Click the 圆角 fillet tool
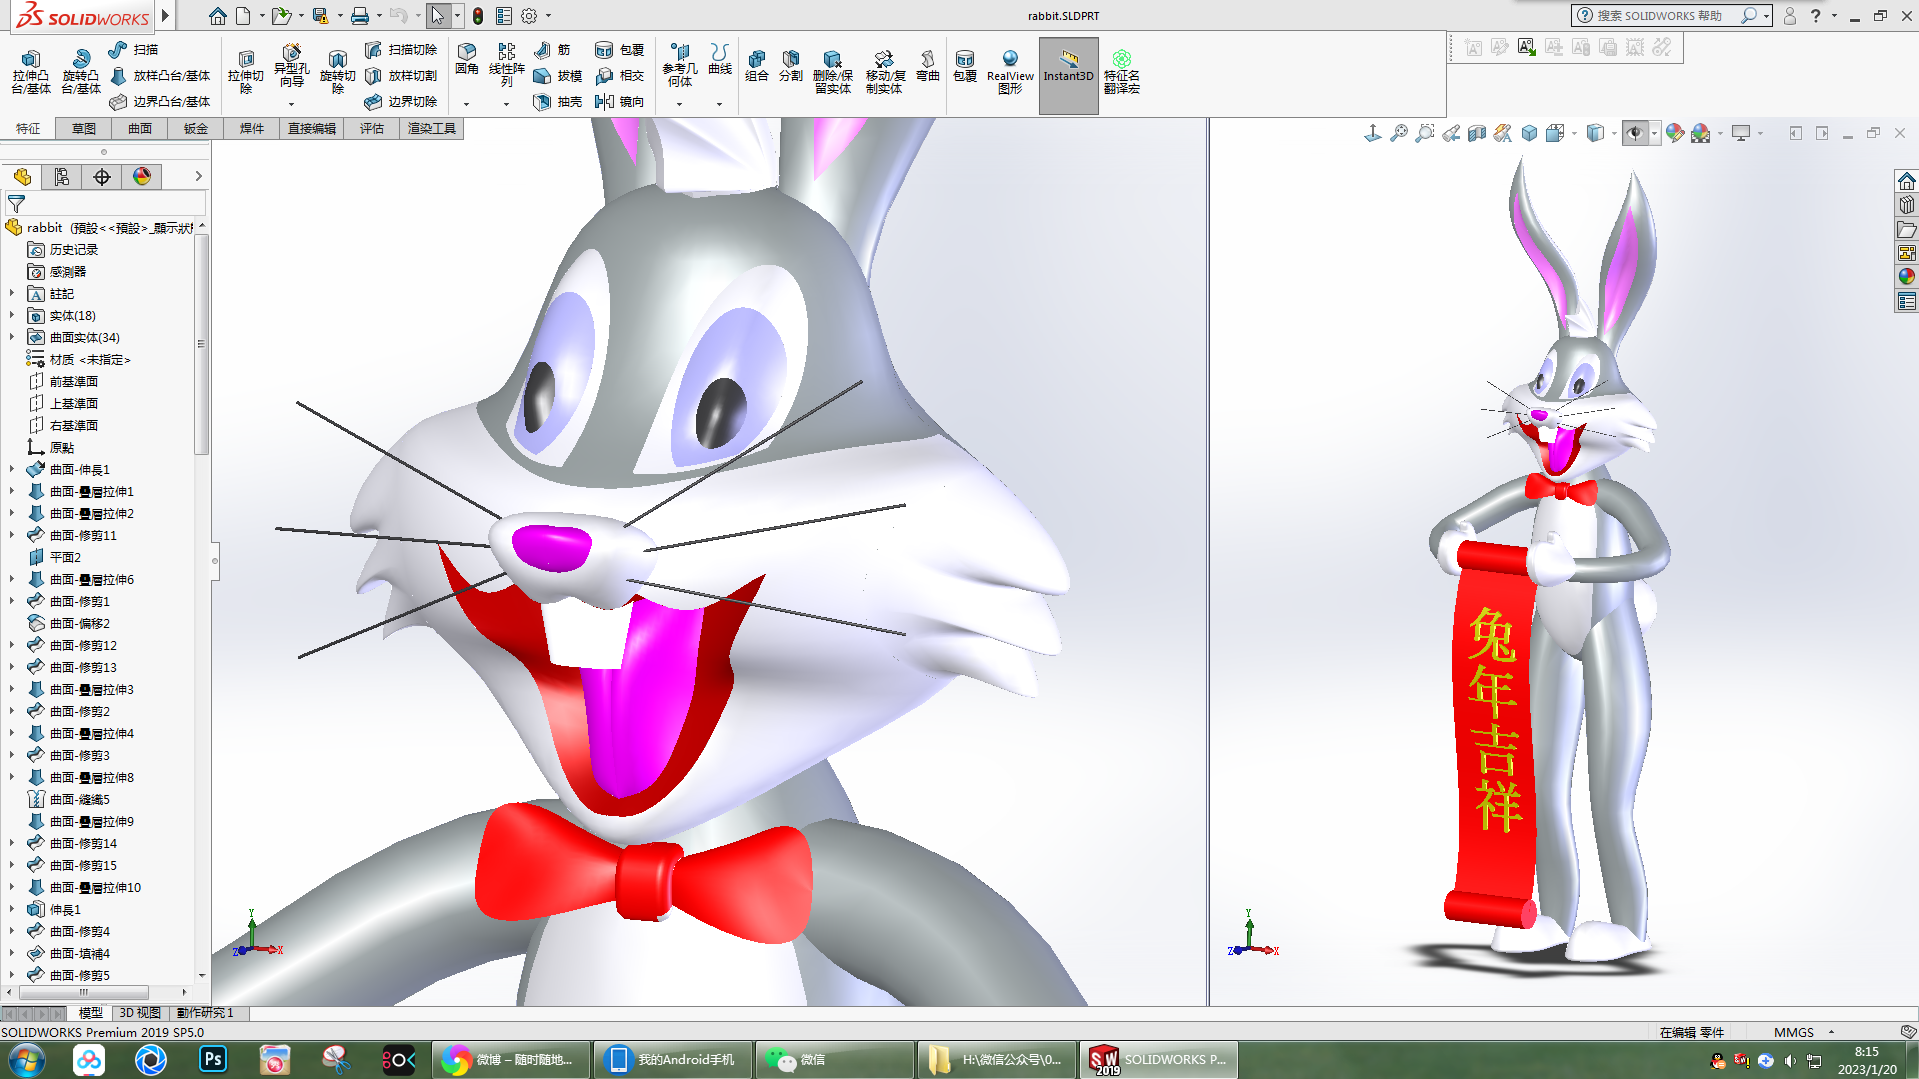Viewport: 1919px width, 1079px height. [467, 60]
